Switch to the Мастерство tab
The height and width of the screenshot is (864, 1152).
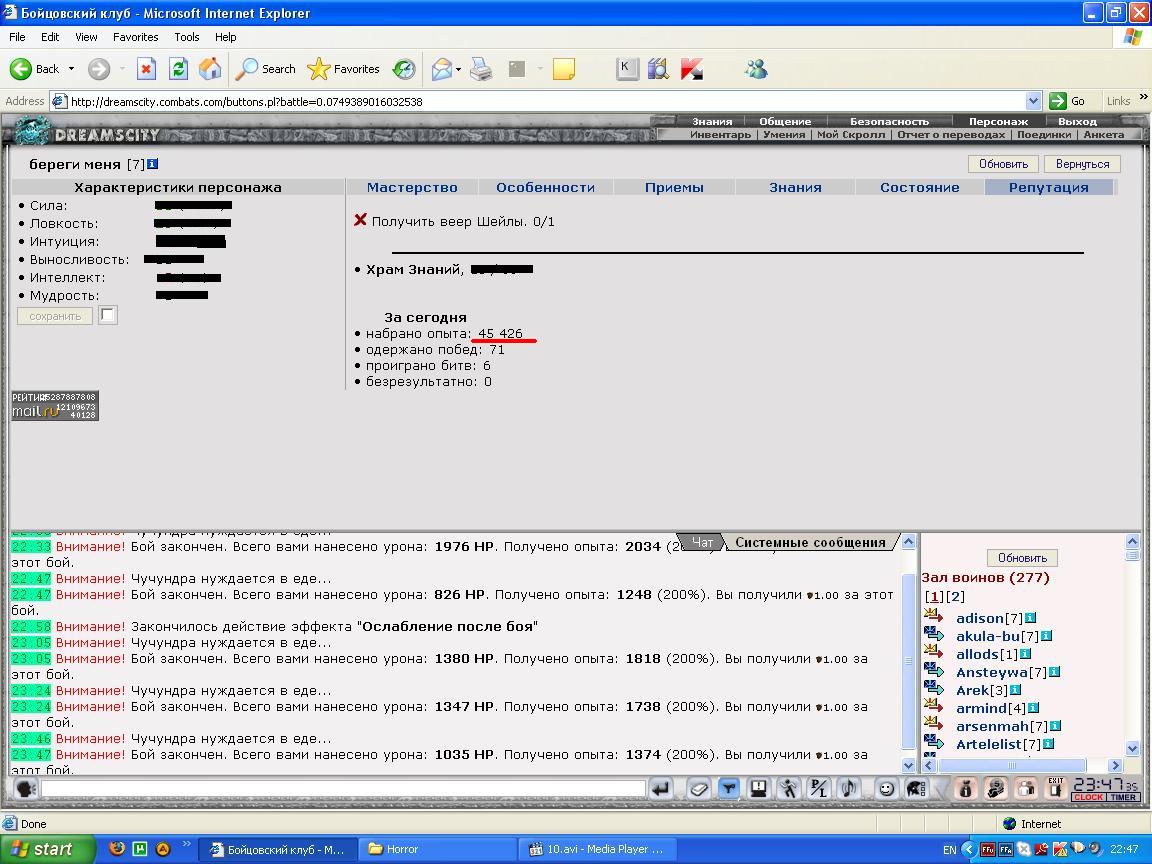pos(412,187)
